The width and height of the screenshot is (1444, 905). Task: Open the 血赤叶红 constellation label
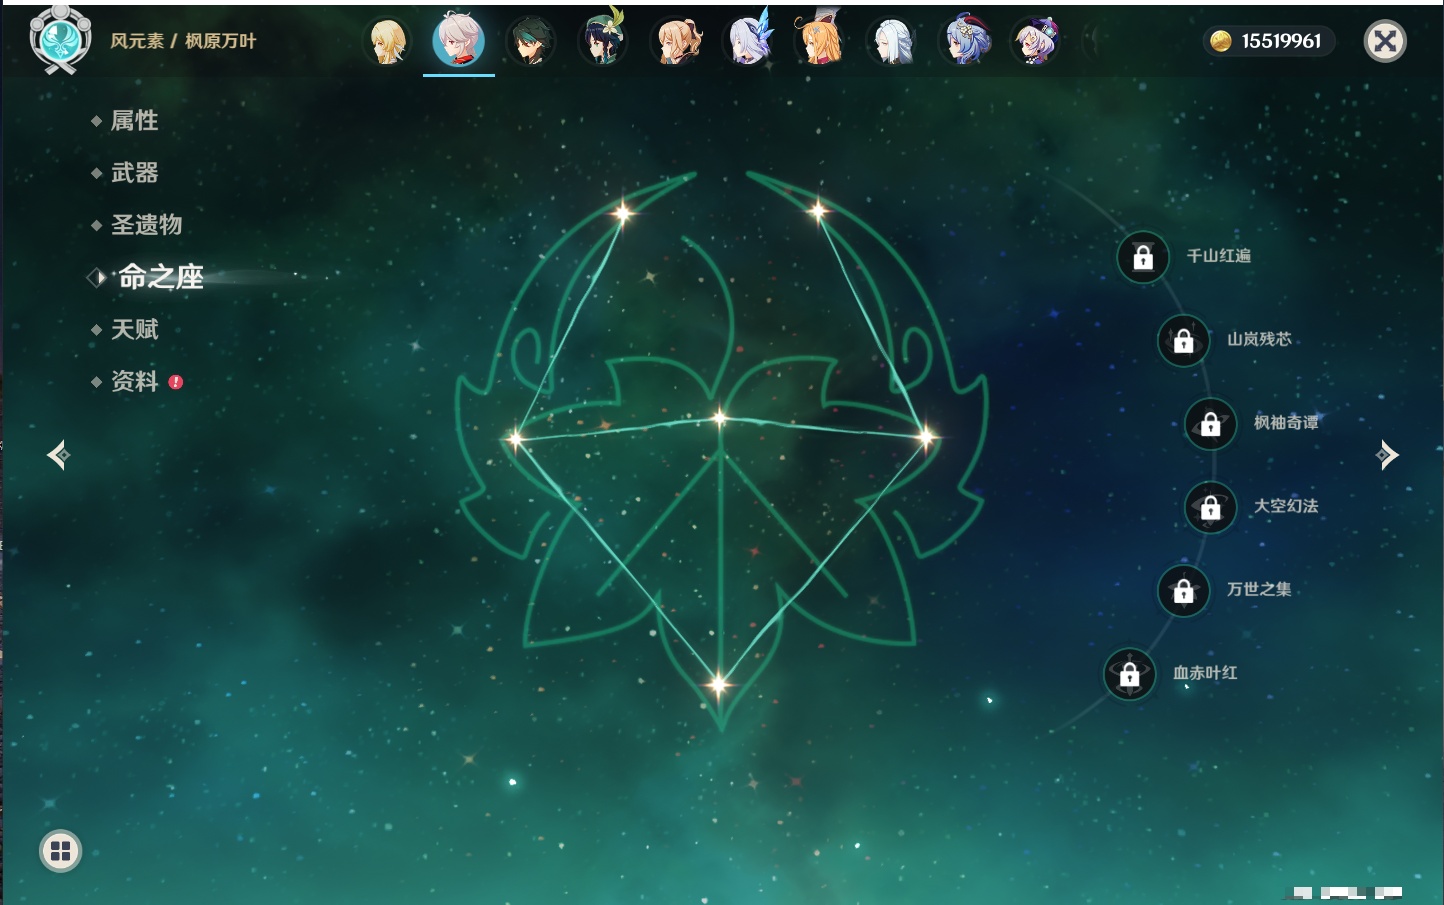tap(1205, 673)
